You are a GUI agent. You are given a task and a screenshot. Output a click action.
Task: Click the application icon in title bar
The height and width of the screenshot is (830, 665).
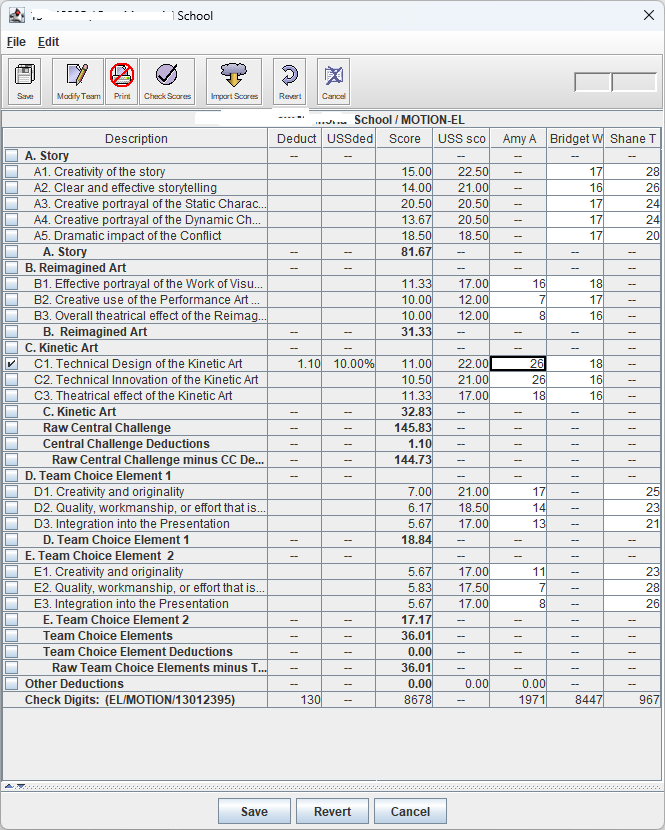tap(16, 15)
